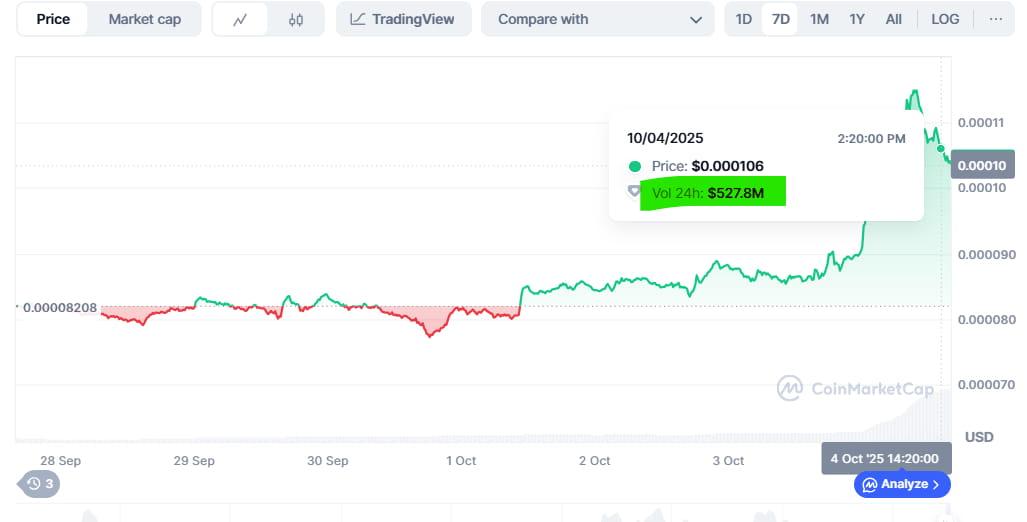Click the 4 Oct '25 14:20:00 time marker
The height and width of the screenshot is (522, 1027).
click(x=886, y=458)
